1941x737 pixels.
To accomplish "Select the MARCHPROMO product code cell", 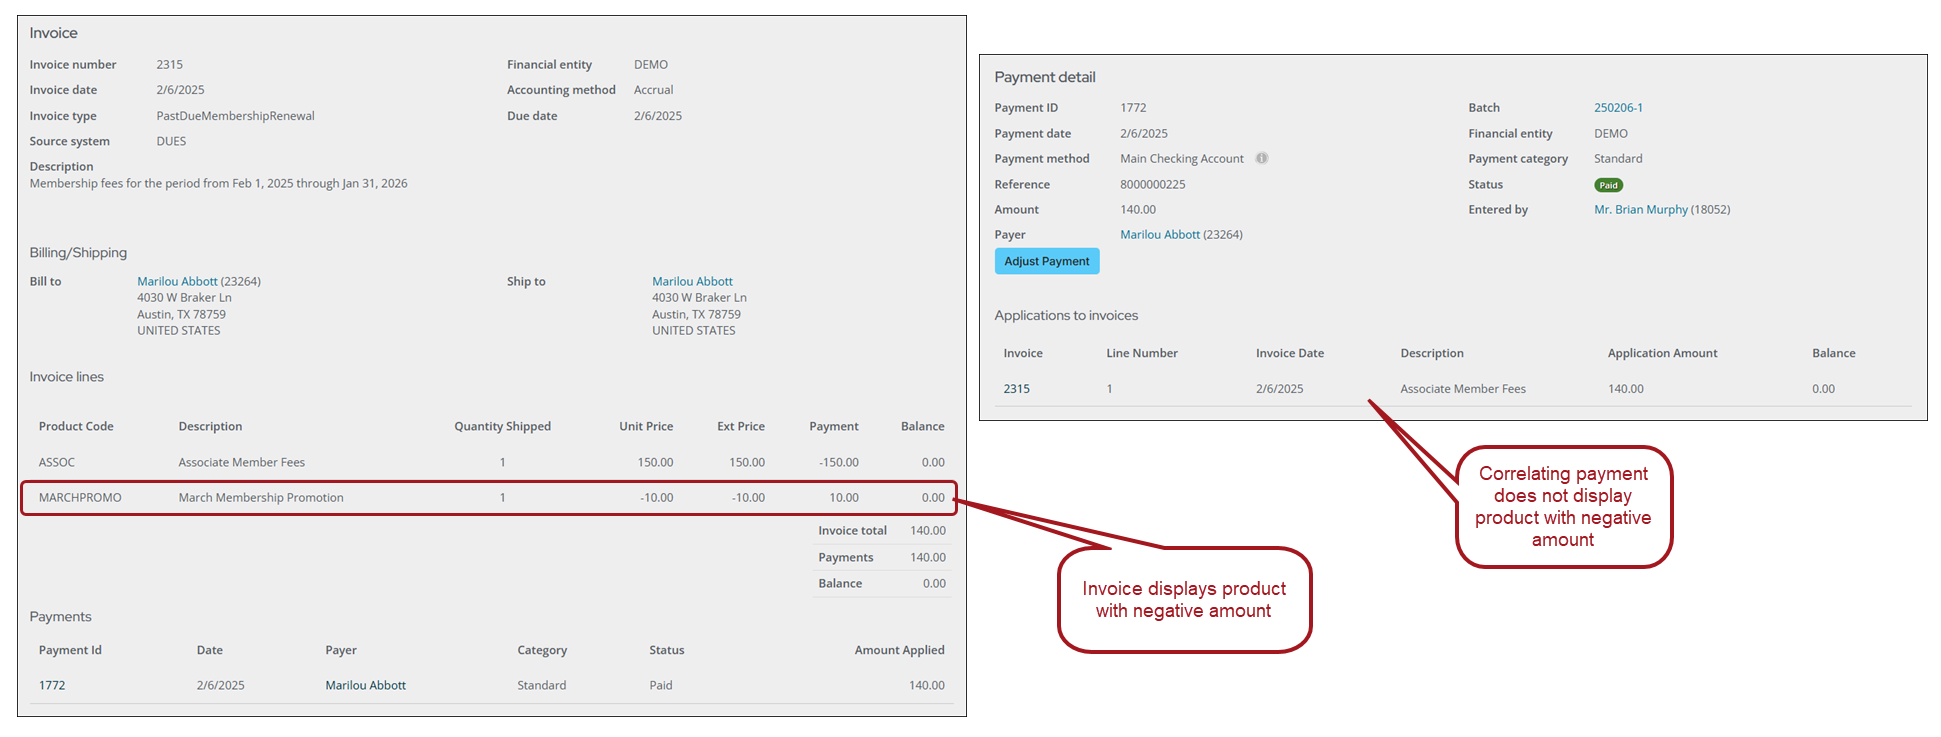I will pyautogui.click(x=80, y=497).
